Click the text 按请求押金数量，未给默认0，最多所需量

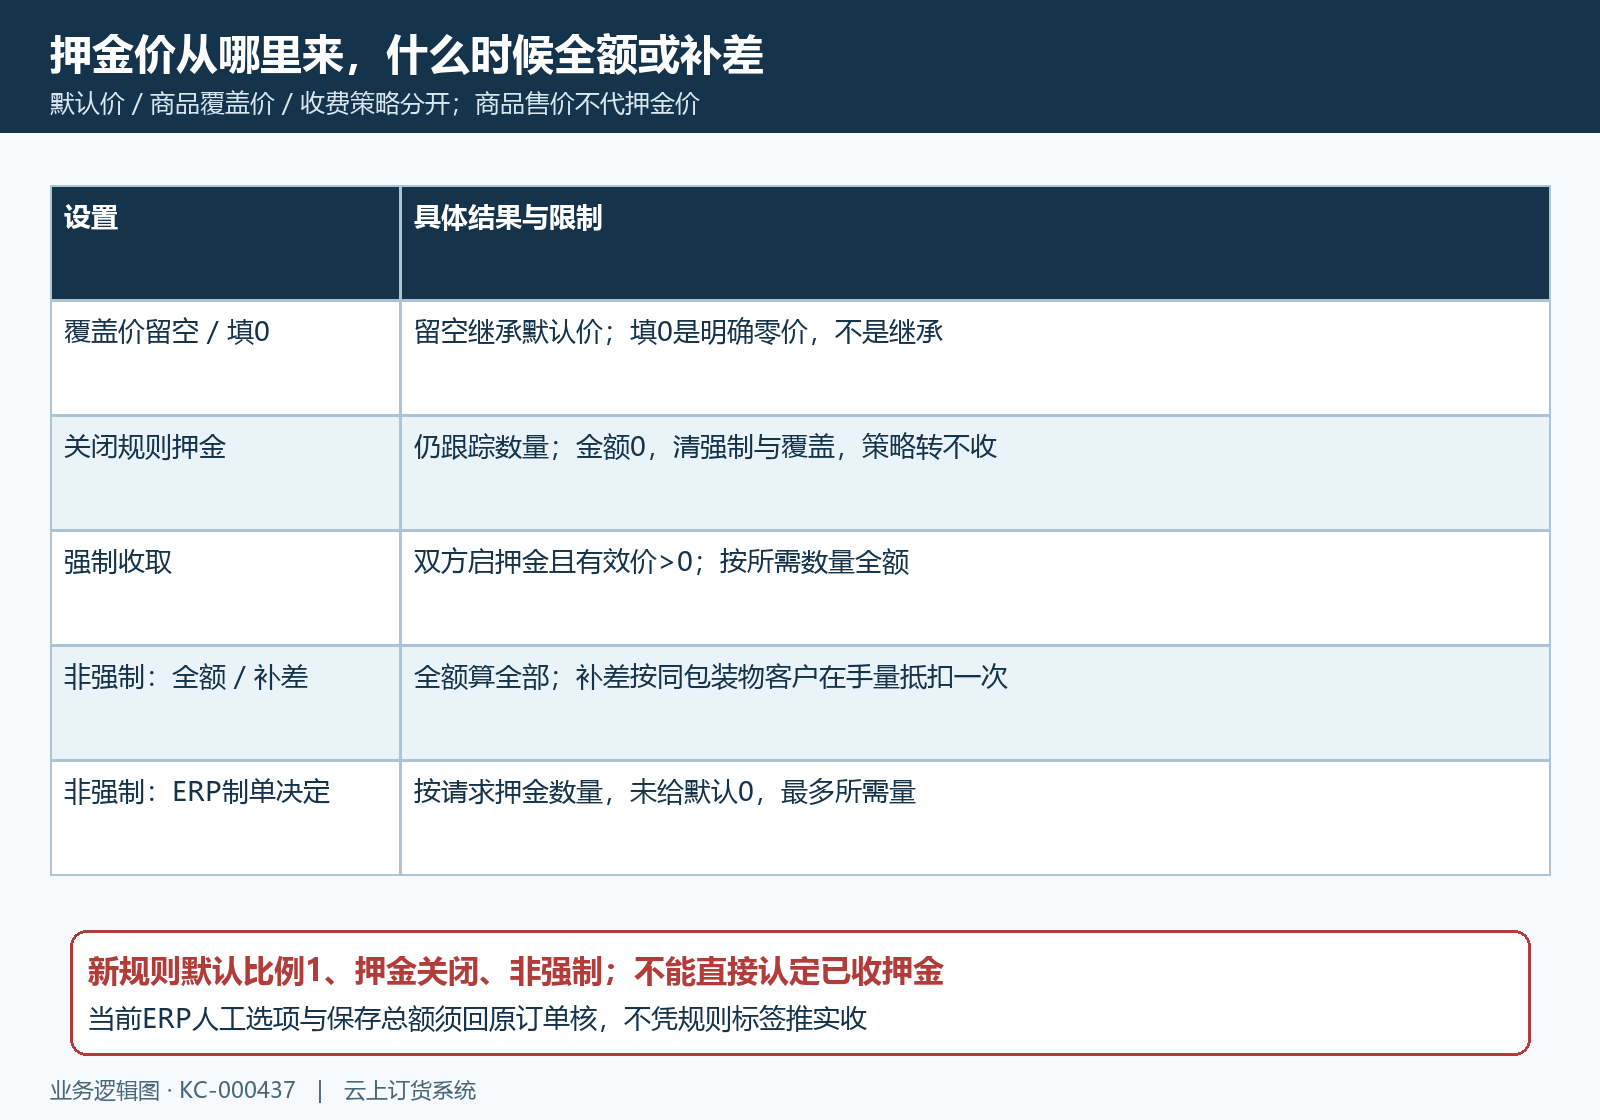point(664,792)
